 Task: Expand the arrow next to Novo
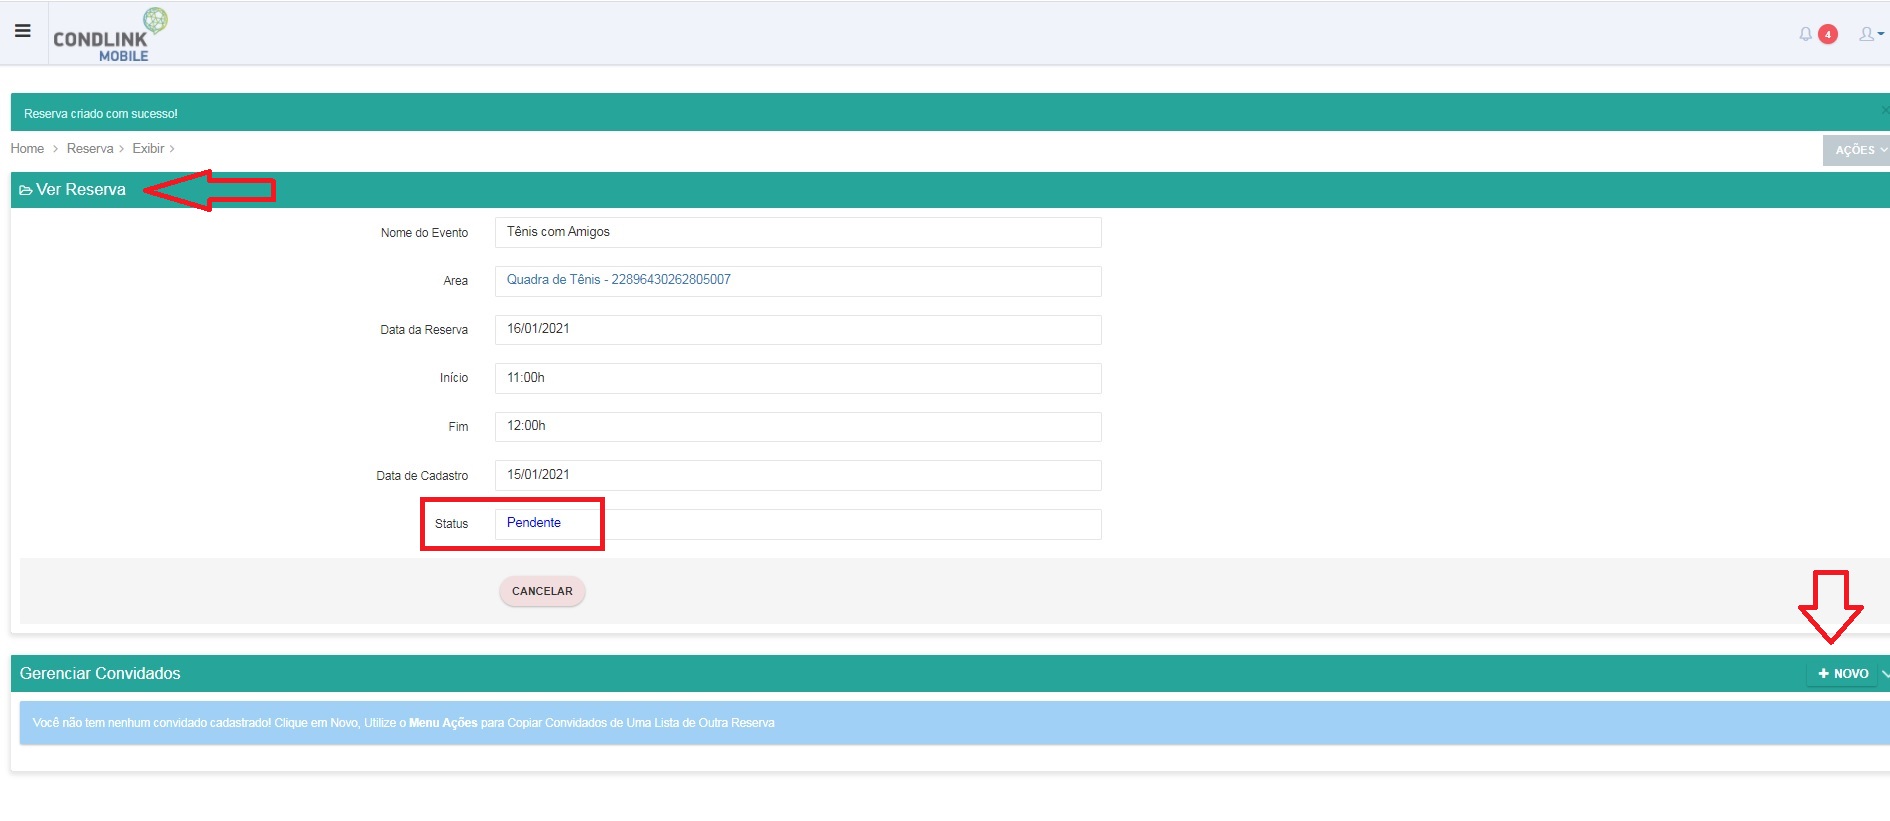click(1885, 674)
